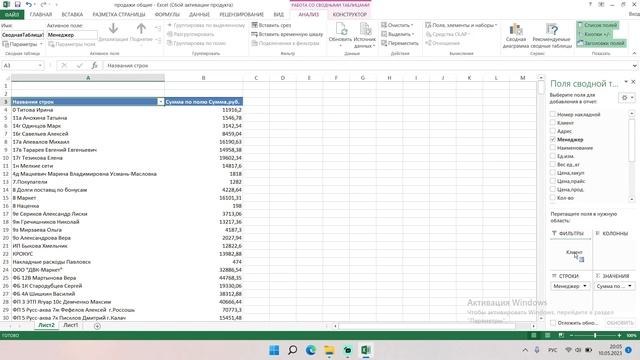The height and width of the screenshot is (360, 640).
Task: Open the Name Box dropdown arrow
Action: point(40,65)
